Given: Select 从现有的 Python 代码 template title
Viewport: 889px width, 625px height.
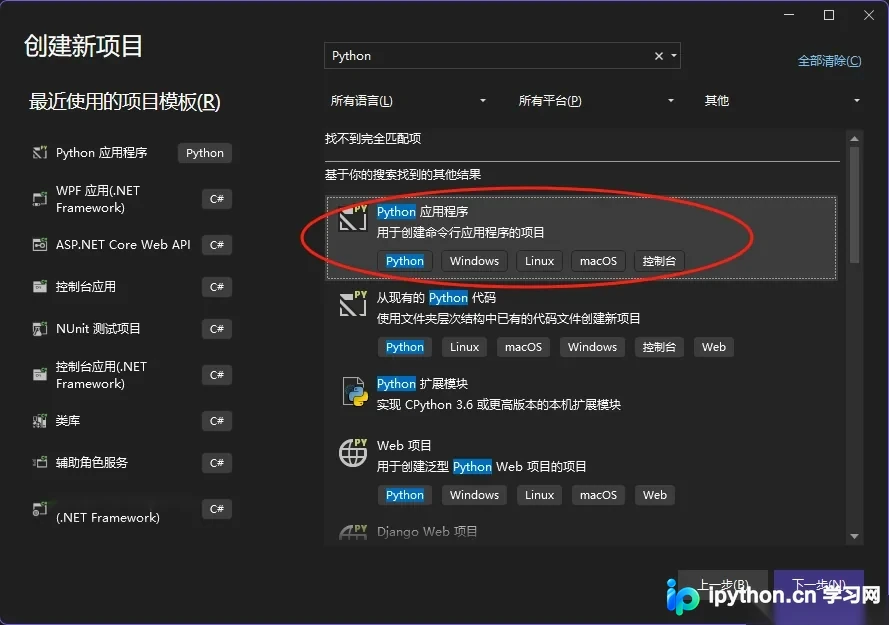Looking at the screenshot, I should coord(436,298).
